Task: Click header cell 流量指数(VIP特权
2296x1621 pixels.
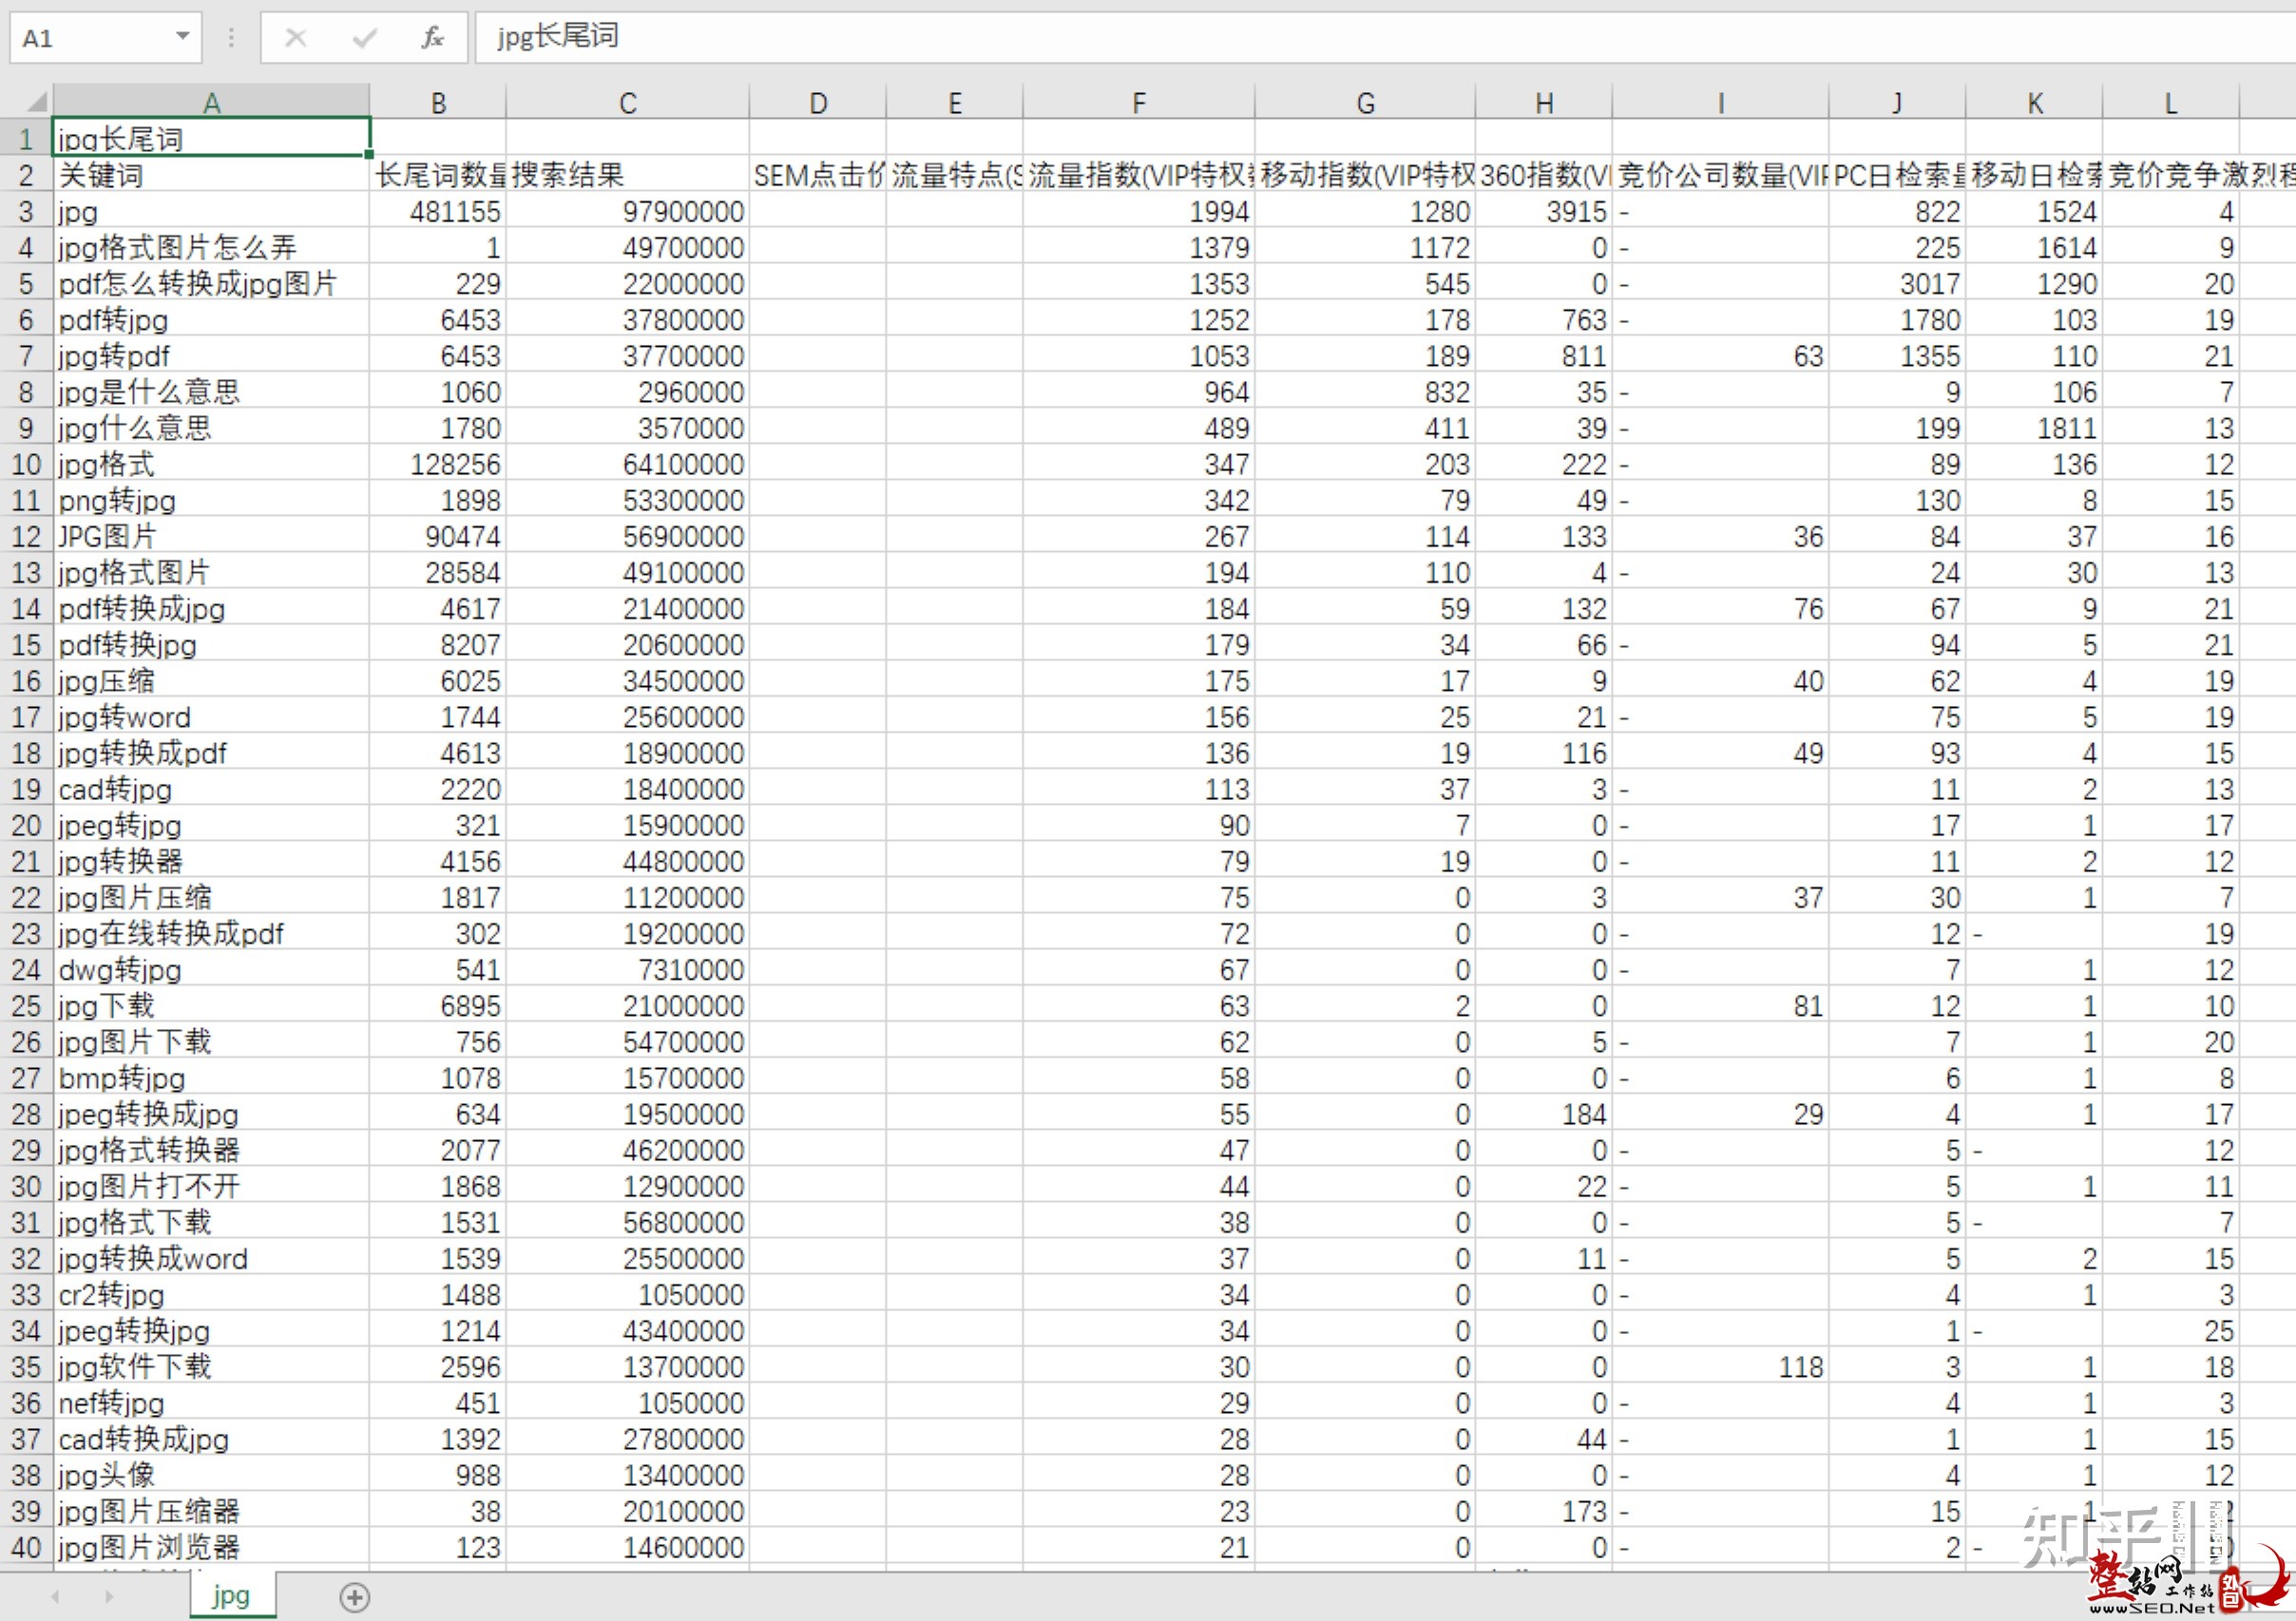Action: coord(1139,175)
